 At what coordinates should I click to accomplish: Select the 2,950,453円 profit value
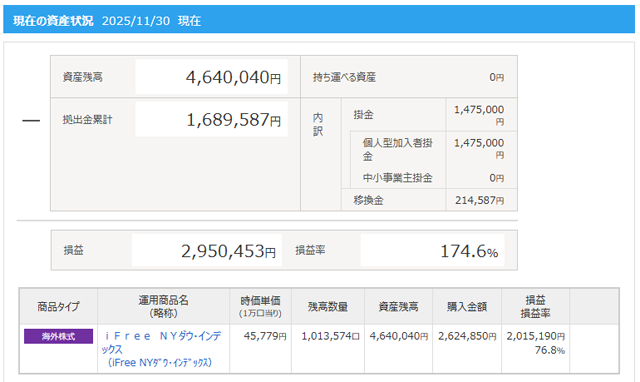[x=228, y=251]
